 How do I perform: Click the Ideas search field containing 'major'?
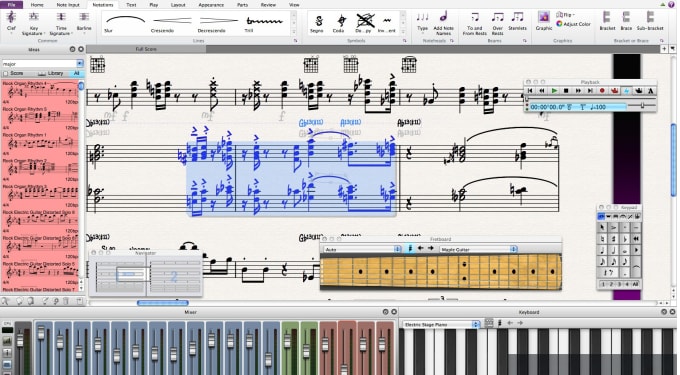[x=39, y=63]
